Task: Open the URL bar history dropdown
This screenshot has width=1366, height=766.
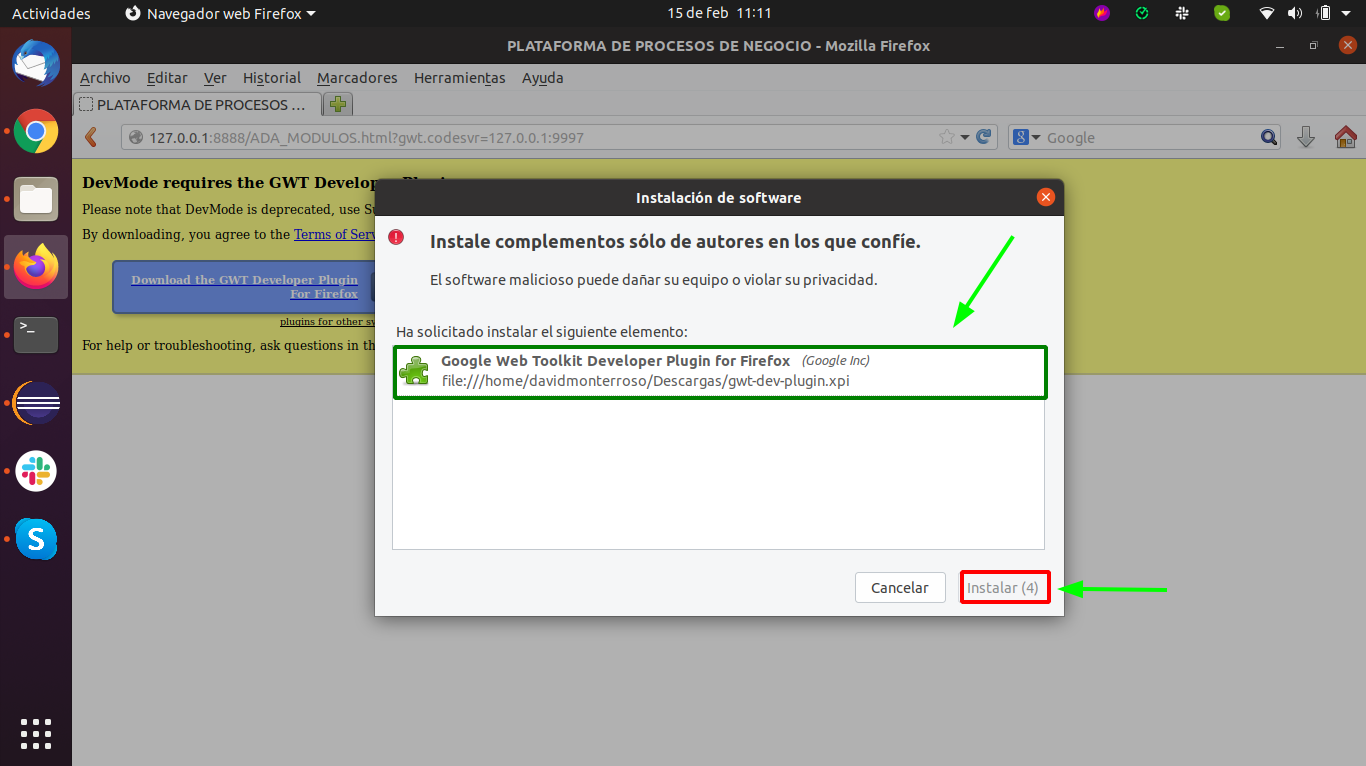Action: (965, 137)
